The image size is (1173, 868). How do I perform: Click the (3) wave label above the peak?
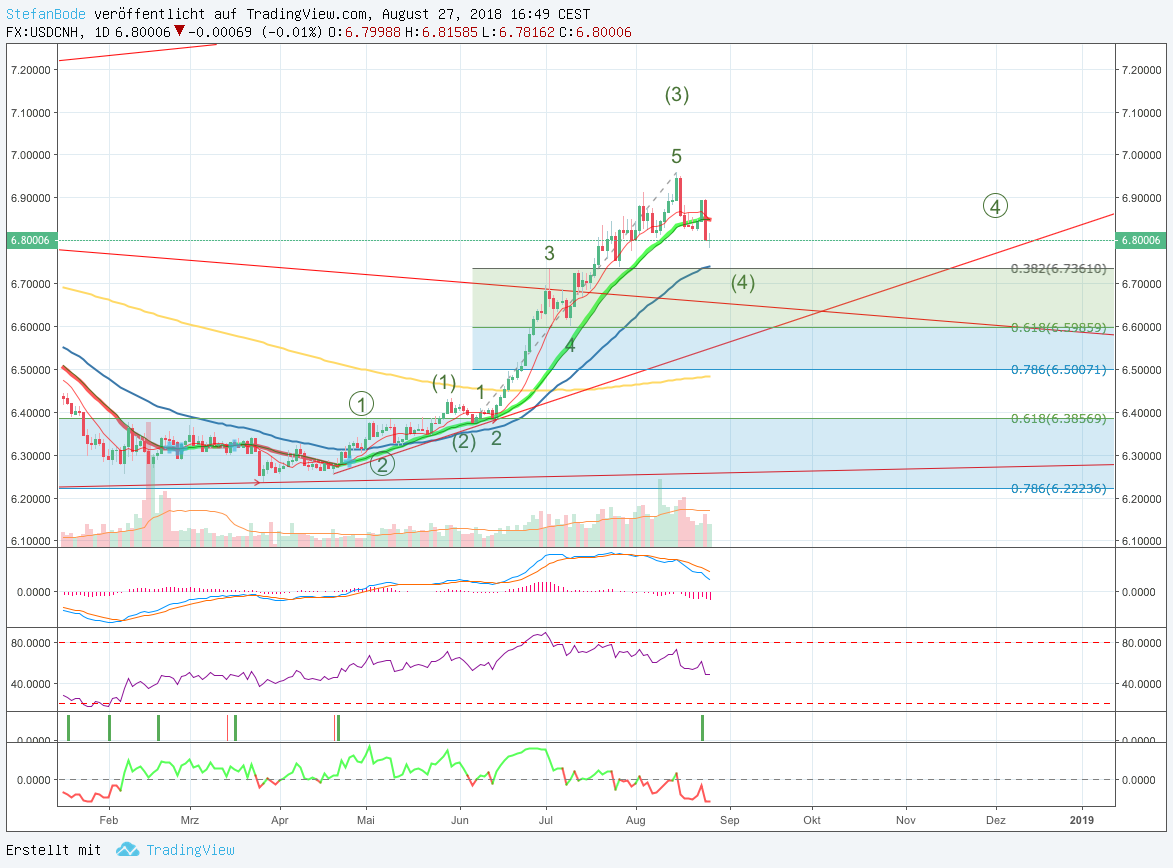click(677, 94)
